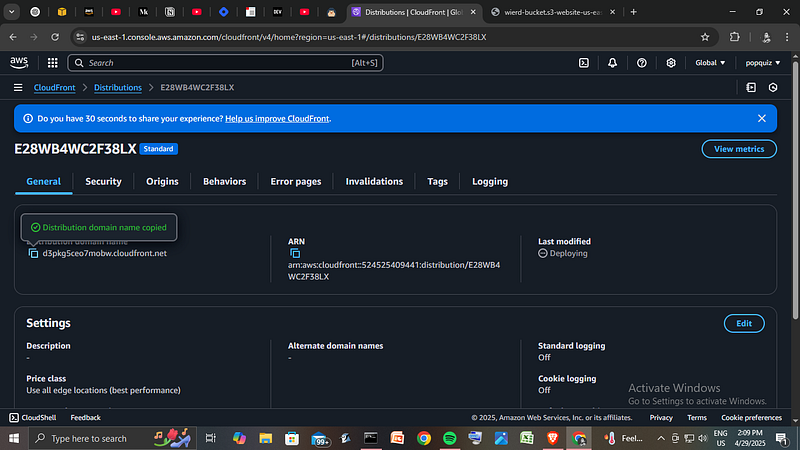Open the AWS home logo
Image resolution: width=800 pixels, height=450 pixels.
(19, 62)
